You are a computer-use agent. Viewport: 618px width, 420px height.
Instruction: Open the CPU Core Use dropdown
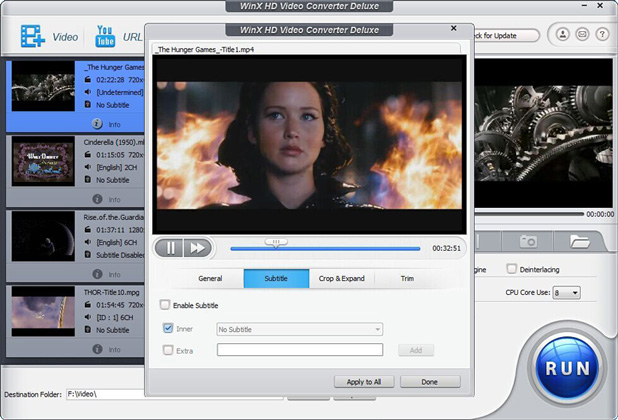566,293
